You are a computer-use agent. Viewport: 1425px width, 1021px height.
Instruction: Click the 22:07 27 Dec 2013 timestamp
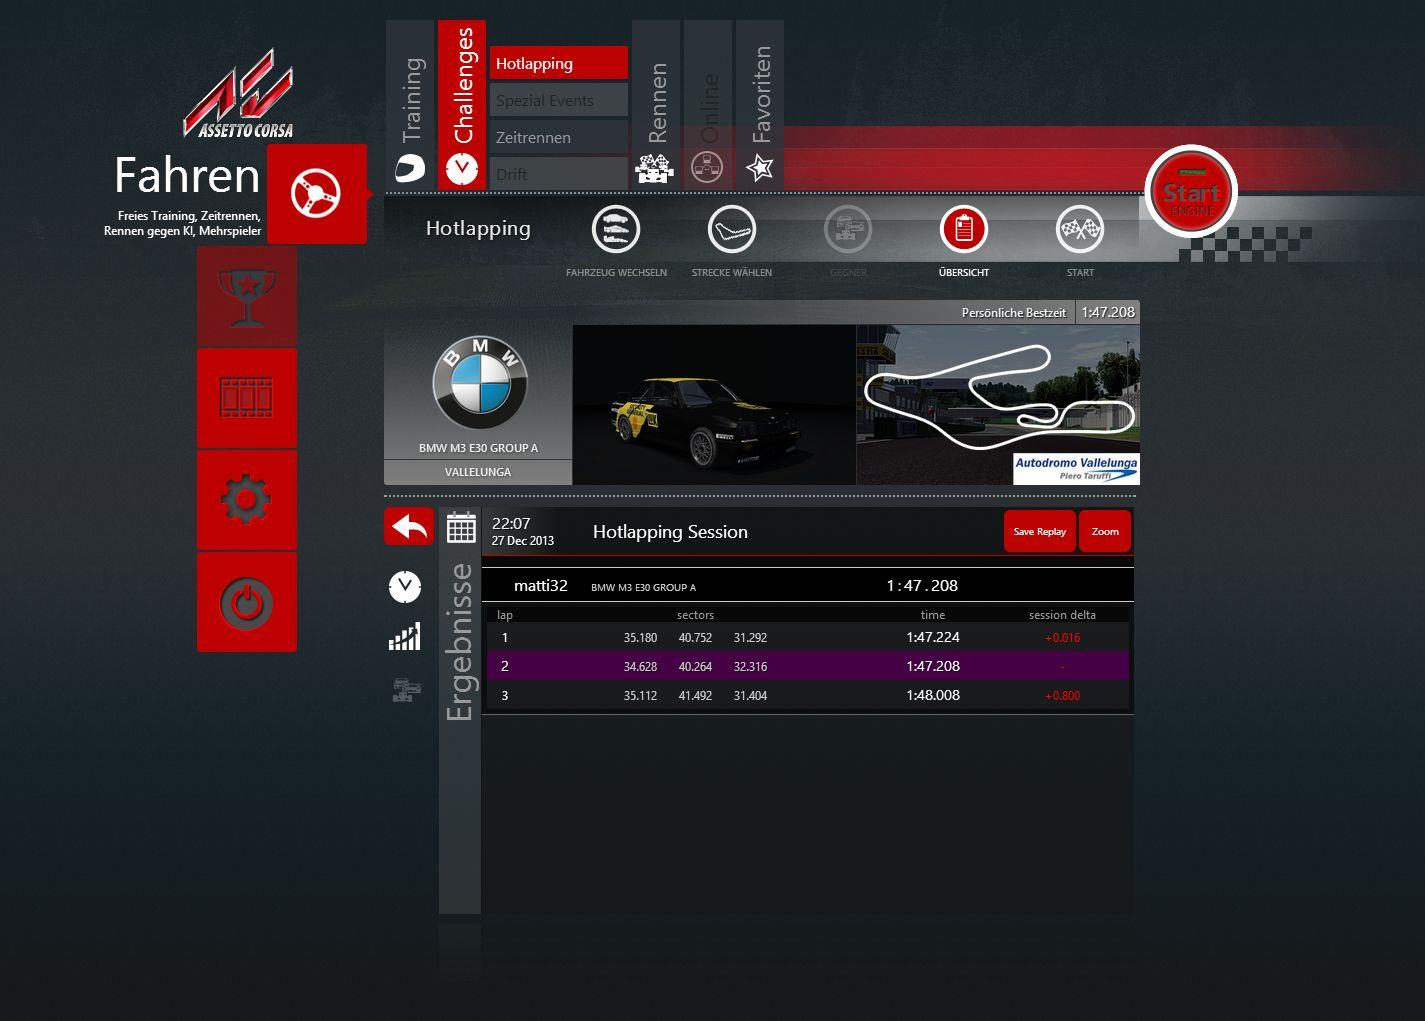point(523,531)
